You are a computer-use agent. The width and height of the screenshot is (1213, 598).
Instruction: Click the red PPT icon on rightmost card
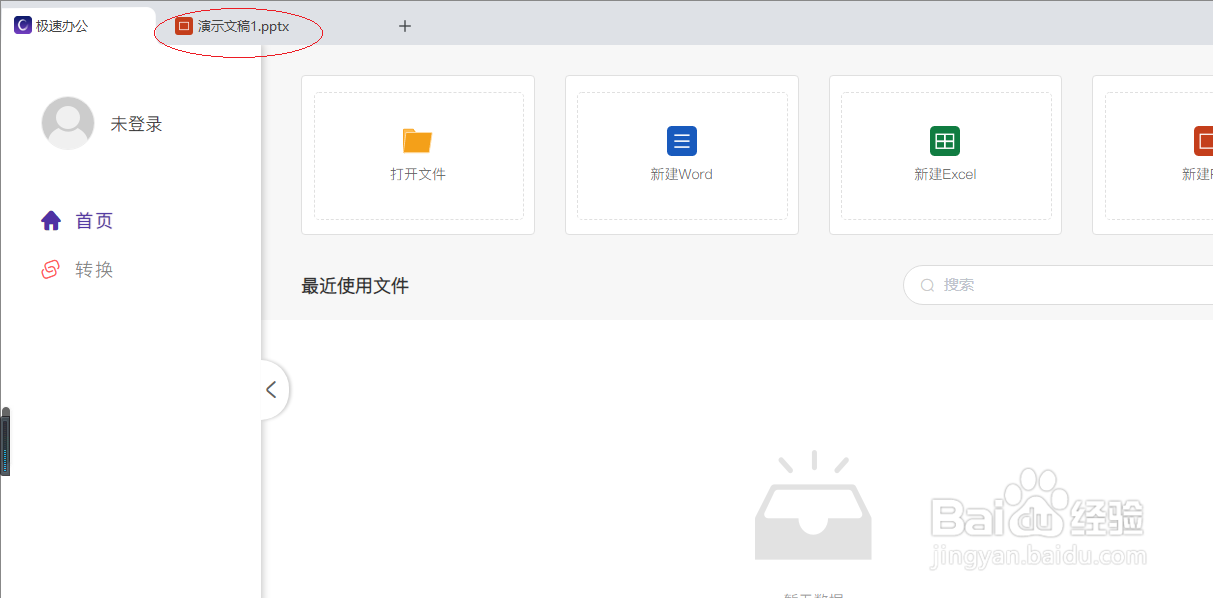(x=1204, y=141)
